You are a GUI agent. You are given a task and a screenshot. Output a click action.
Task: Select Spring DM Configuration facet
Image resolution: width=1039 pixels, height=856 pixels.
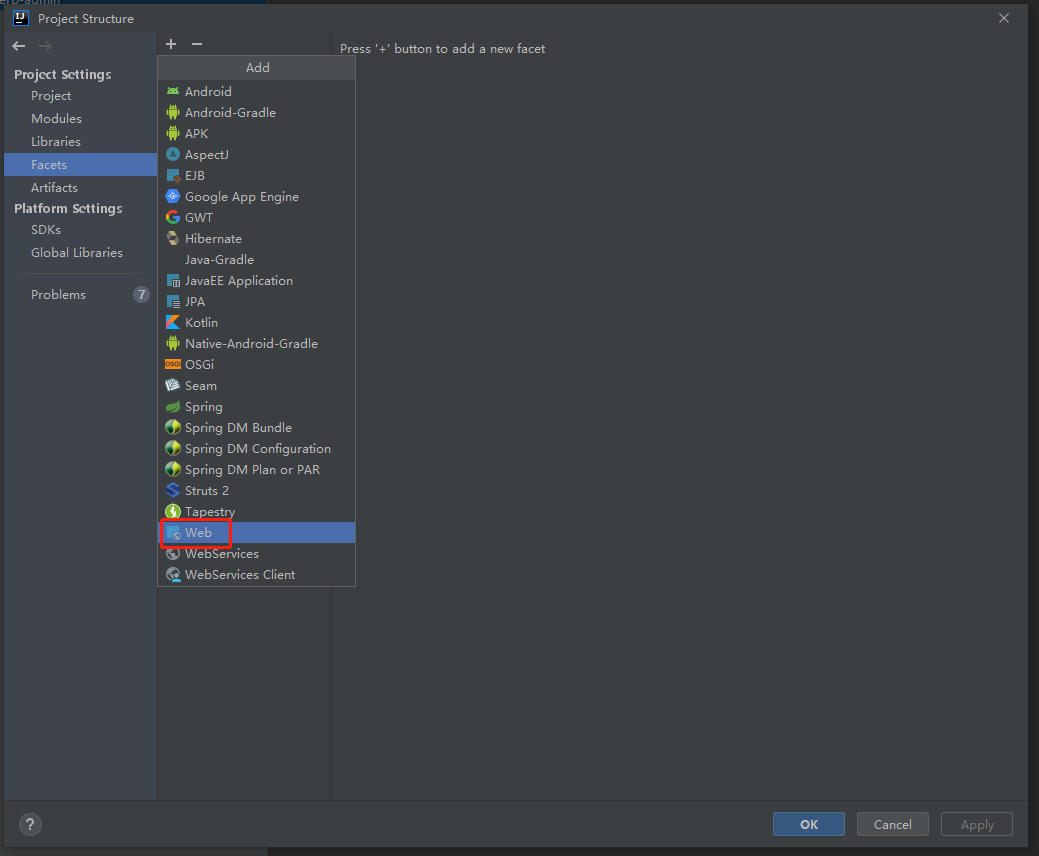click(x=256, y=449)
